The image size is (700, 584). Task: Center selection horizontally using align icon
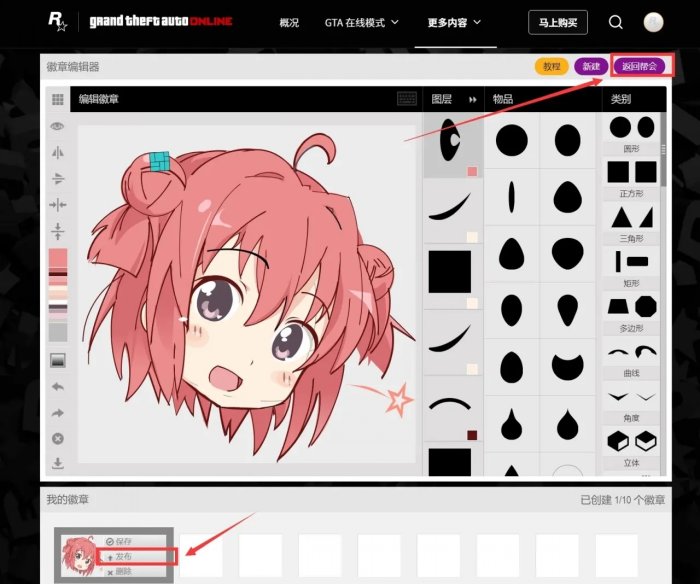58,205
